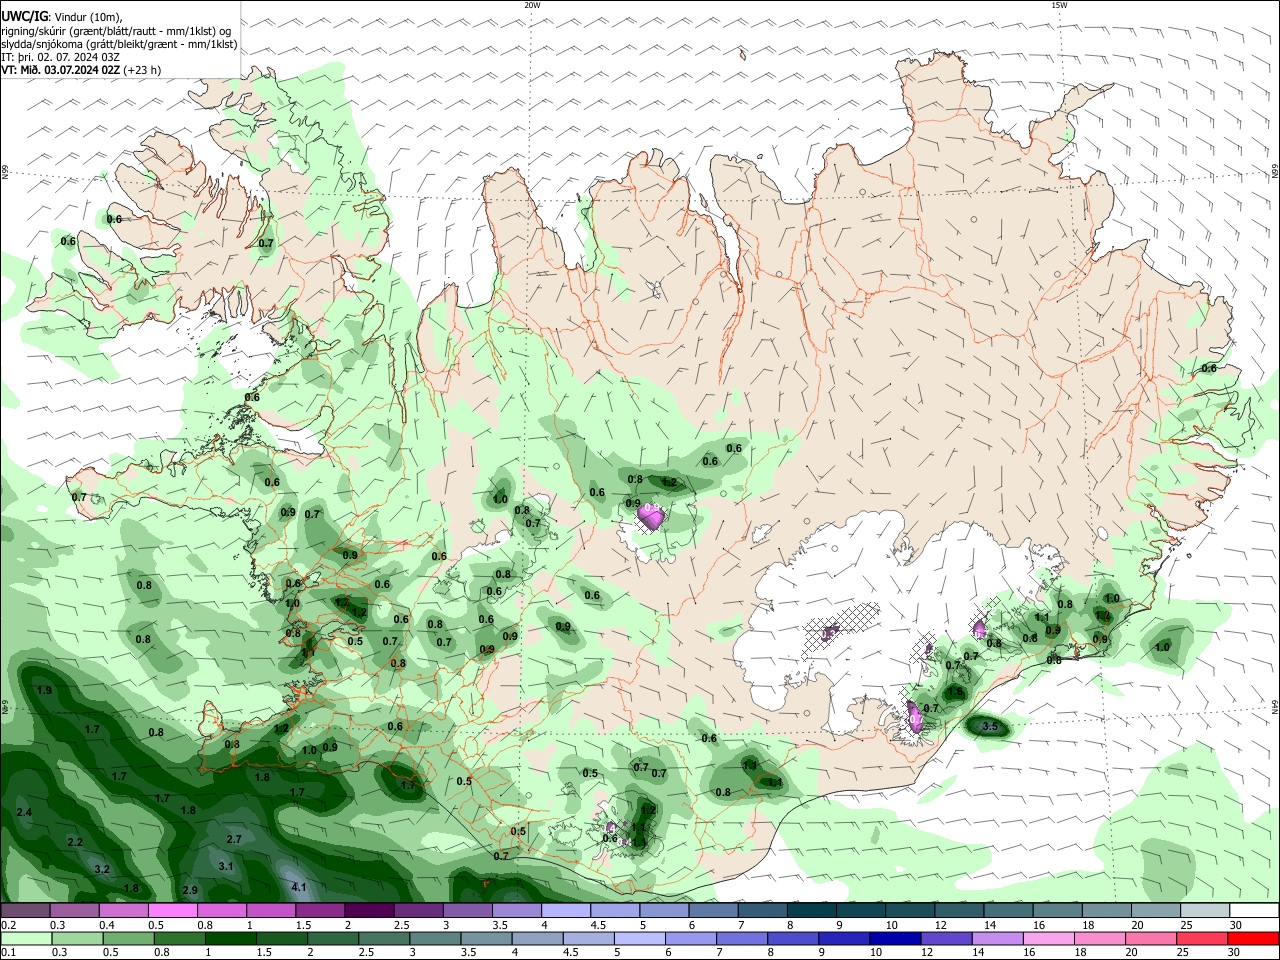The width and height of the screenshot is (1280, 960).
Task: Click the deep blue rain swatch at 10
Action: (x=894, y=938)
